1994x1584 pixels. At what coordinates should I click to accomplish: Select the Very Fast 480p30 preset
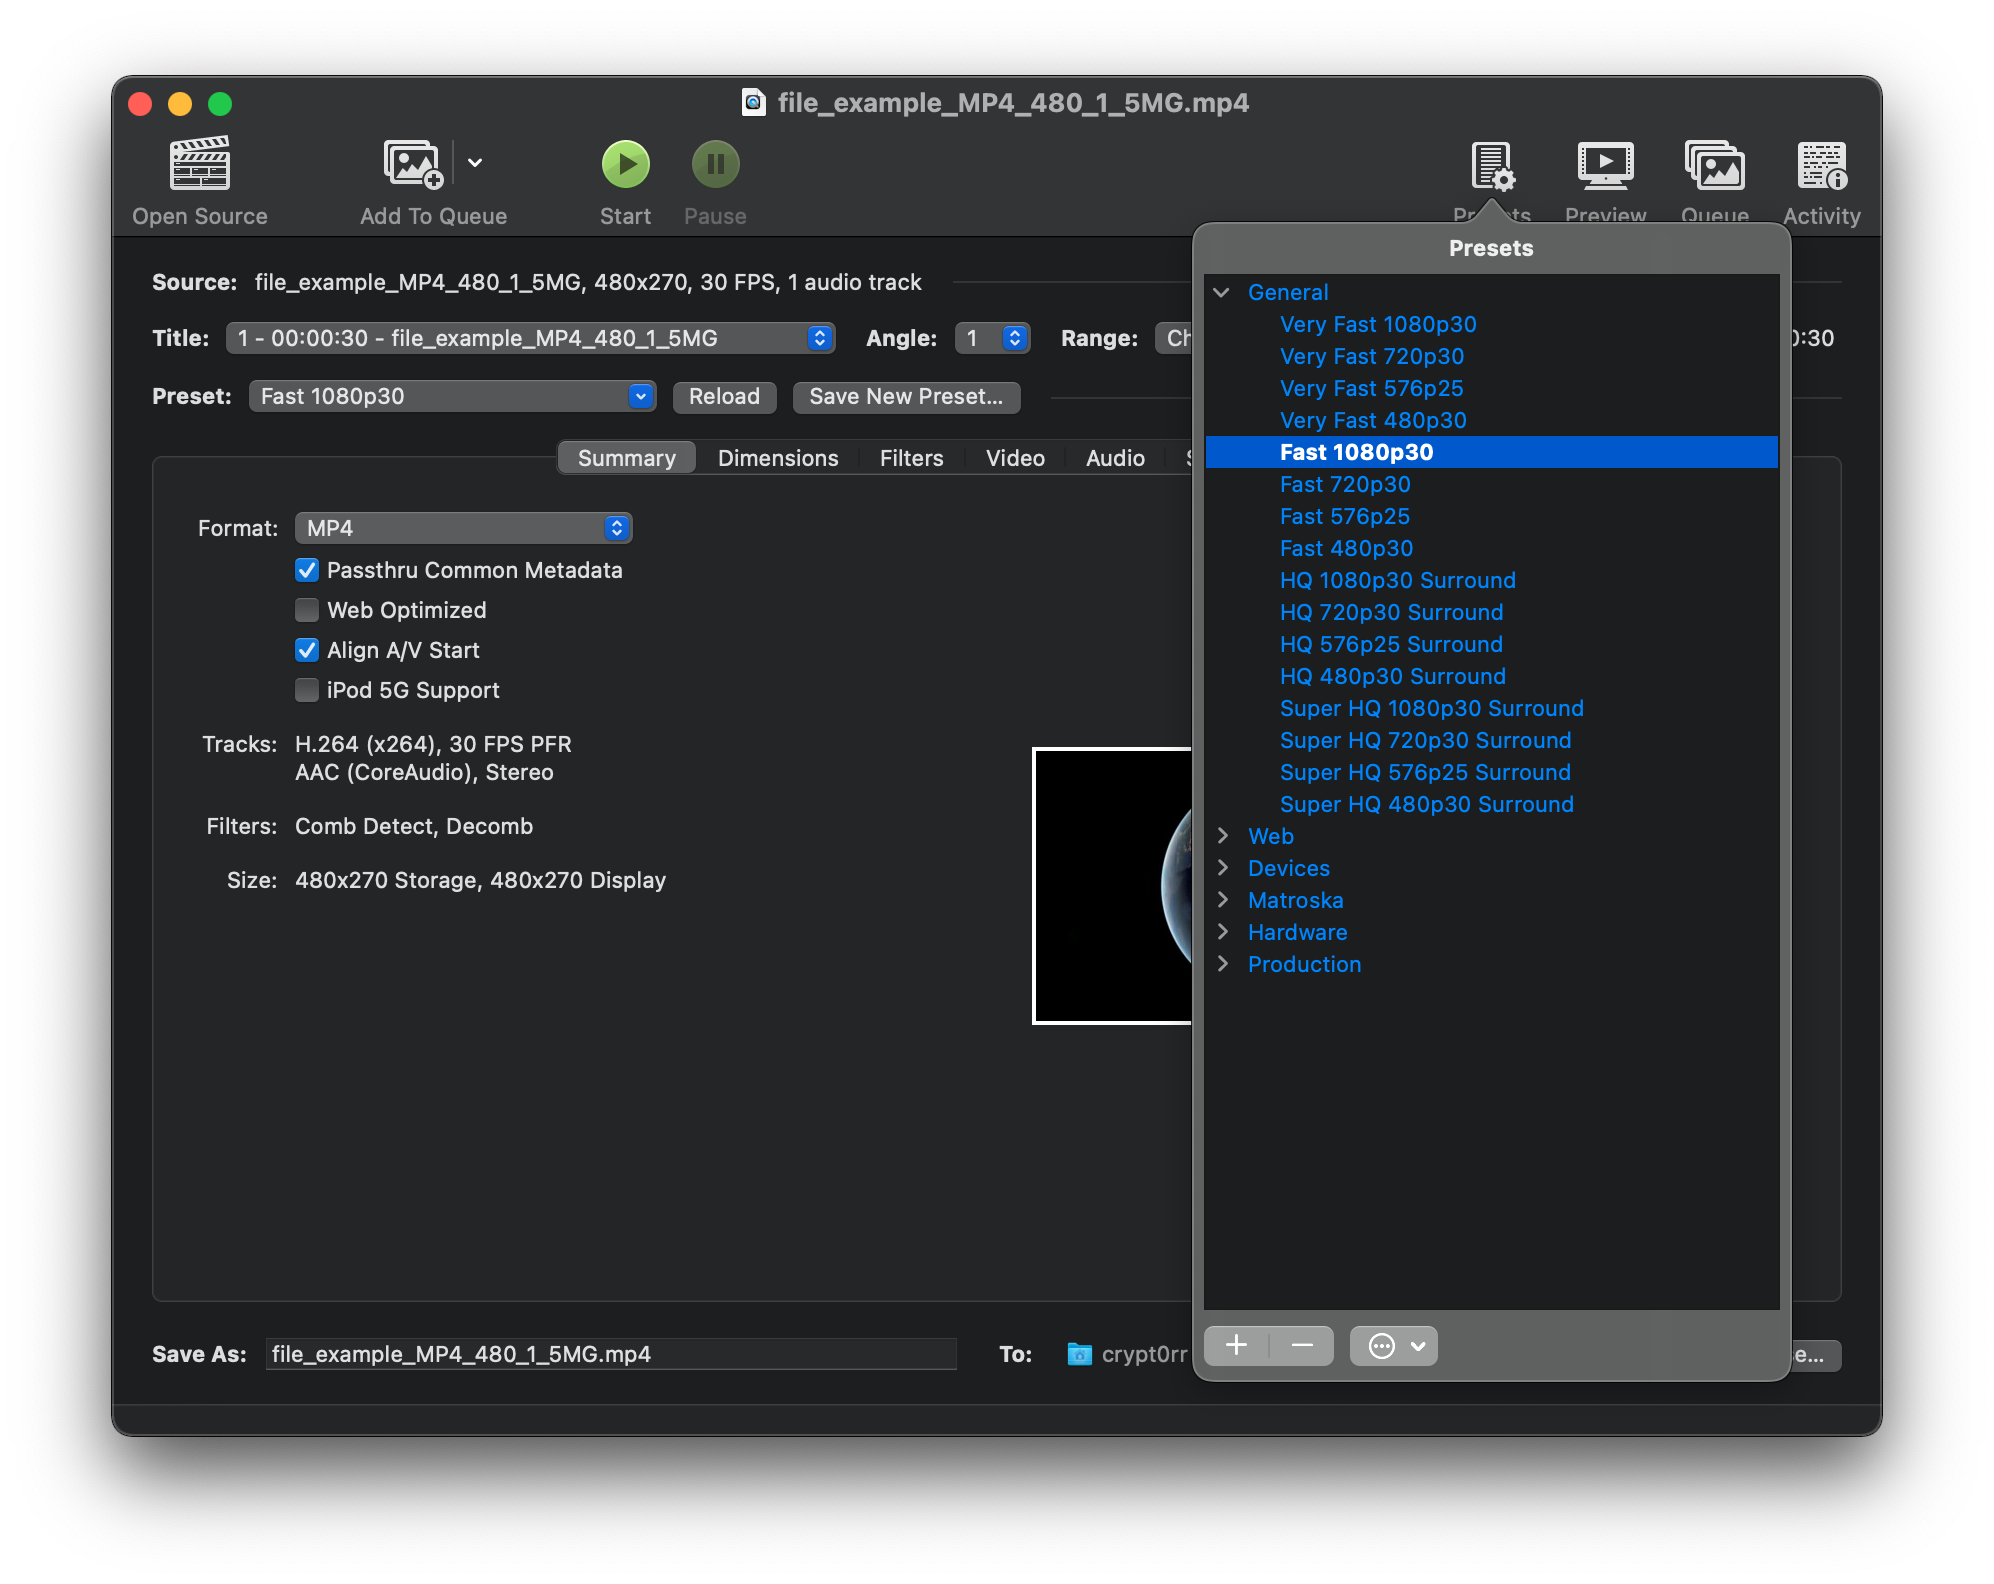point(1373,420)
